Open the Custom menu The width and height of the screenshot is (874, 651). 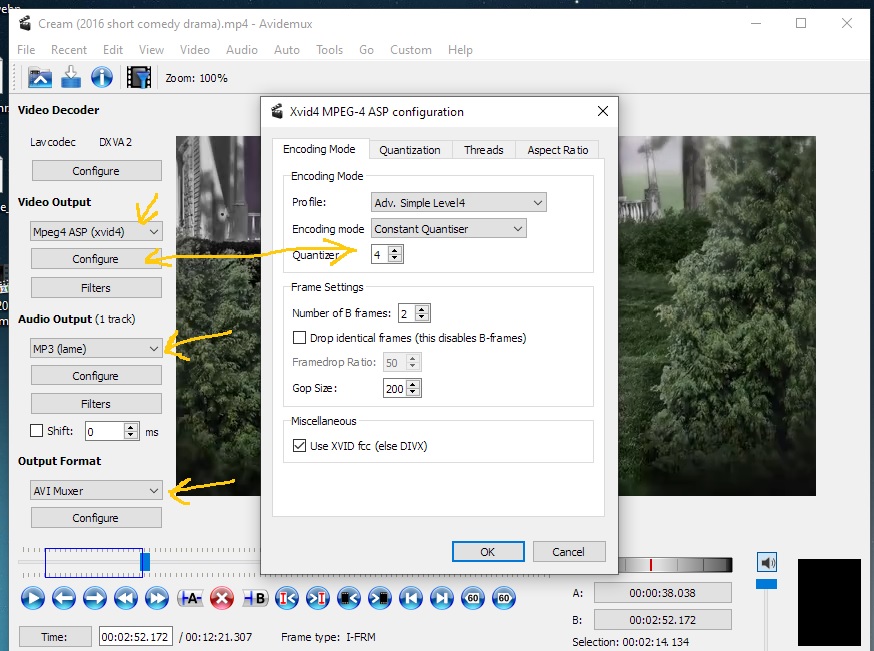[x=411, y=50]
